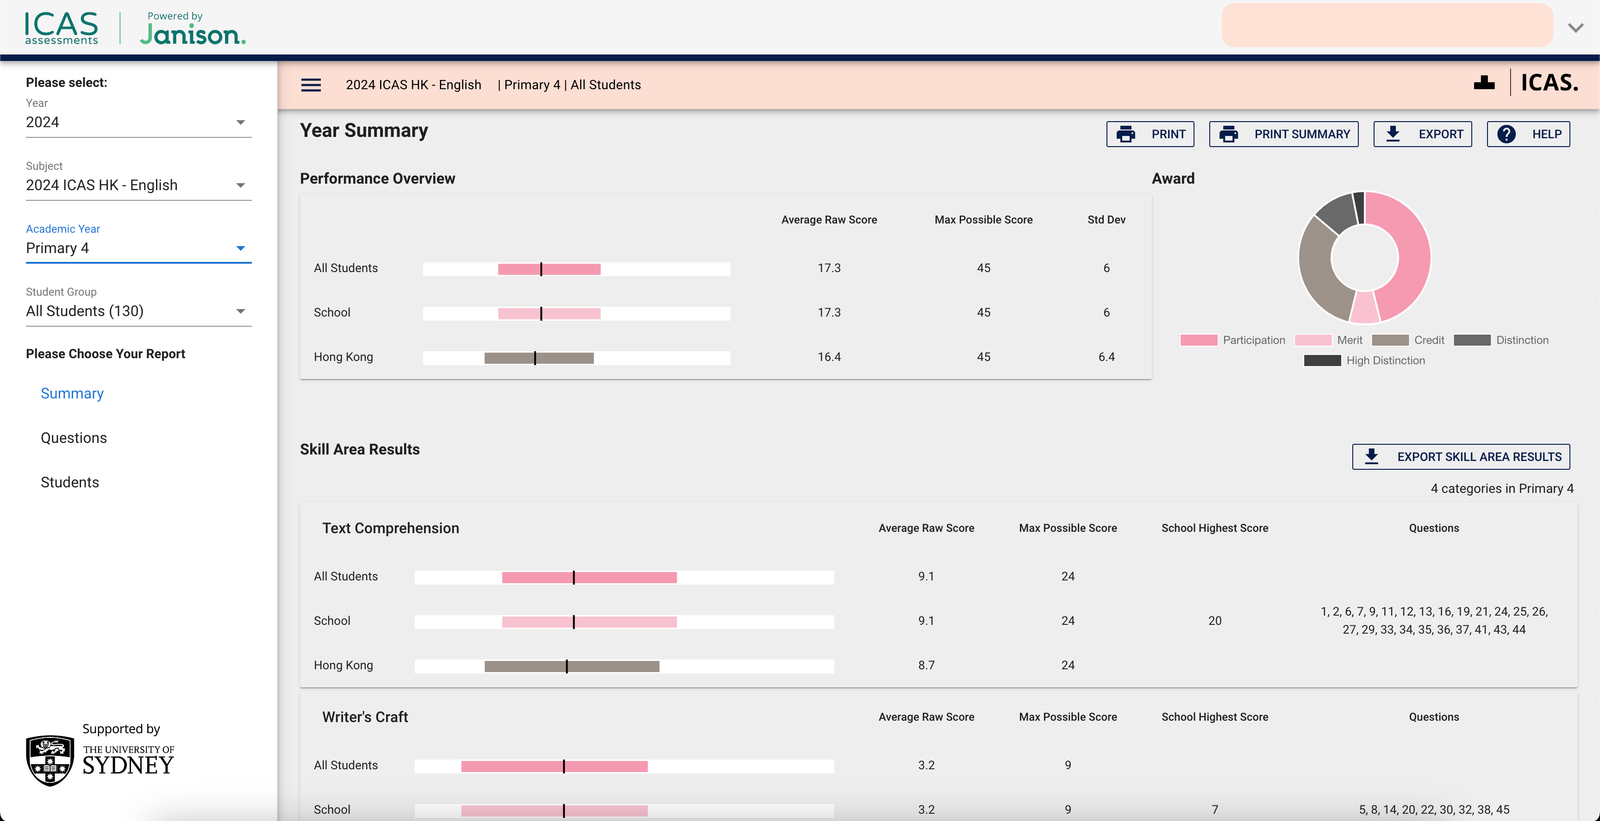Toggle the Participation legend item
This screenshot has height=821, width=1600.
pyautogui.click(x=1233, y=340)
